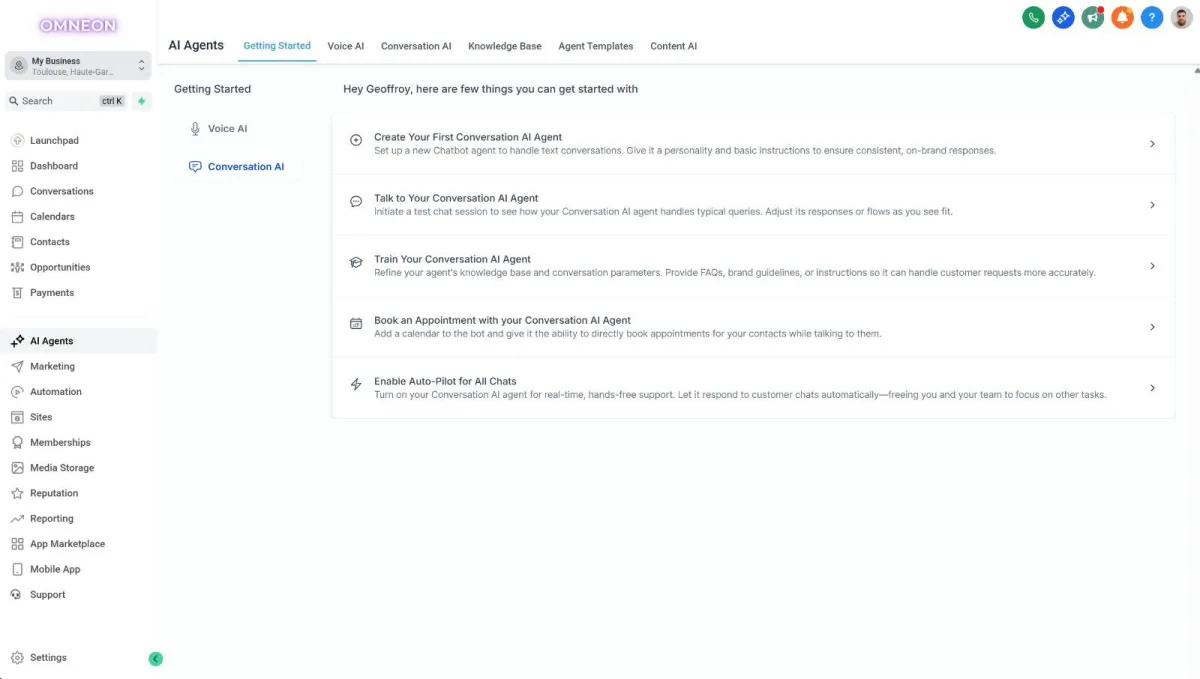The height and width of the screenshot is (679, 1200).
Task: Expand Train Your Conversation AI Agent chevron
Action: click(x=1152, y=266)
